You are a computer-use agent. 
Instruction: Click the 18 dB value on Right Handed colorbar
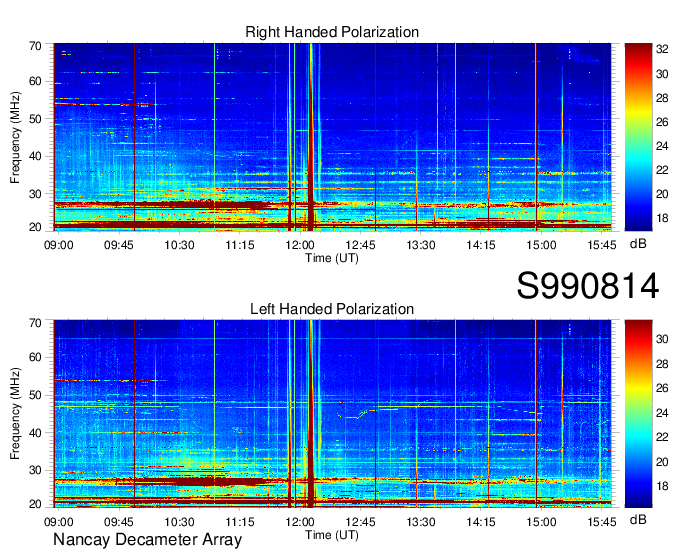[662, 218]
